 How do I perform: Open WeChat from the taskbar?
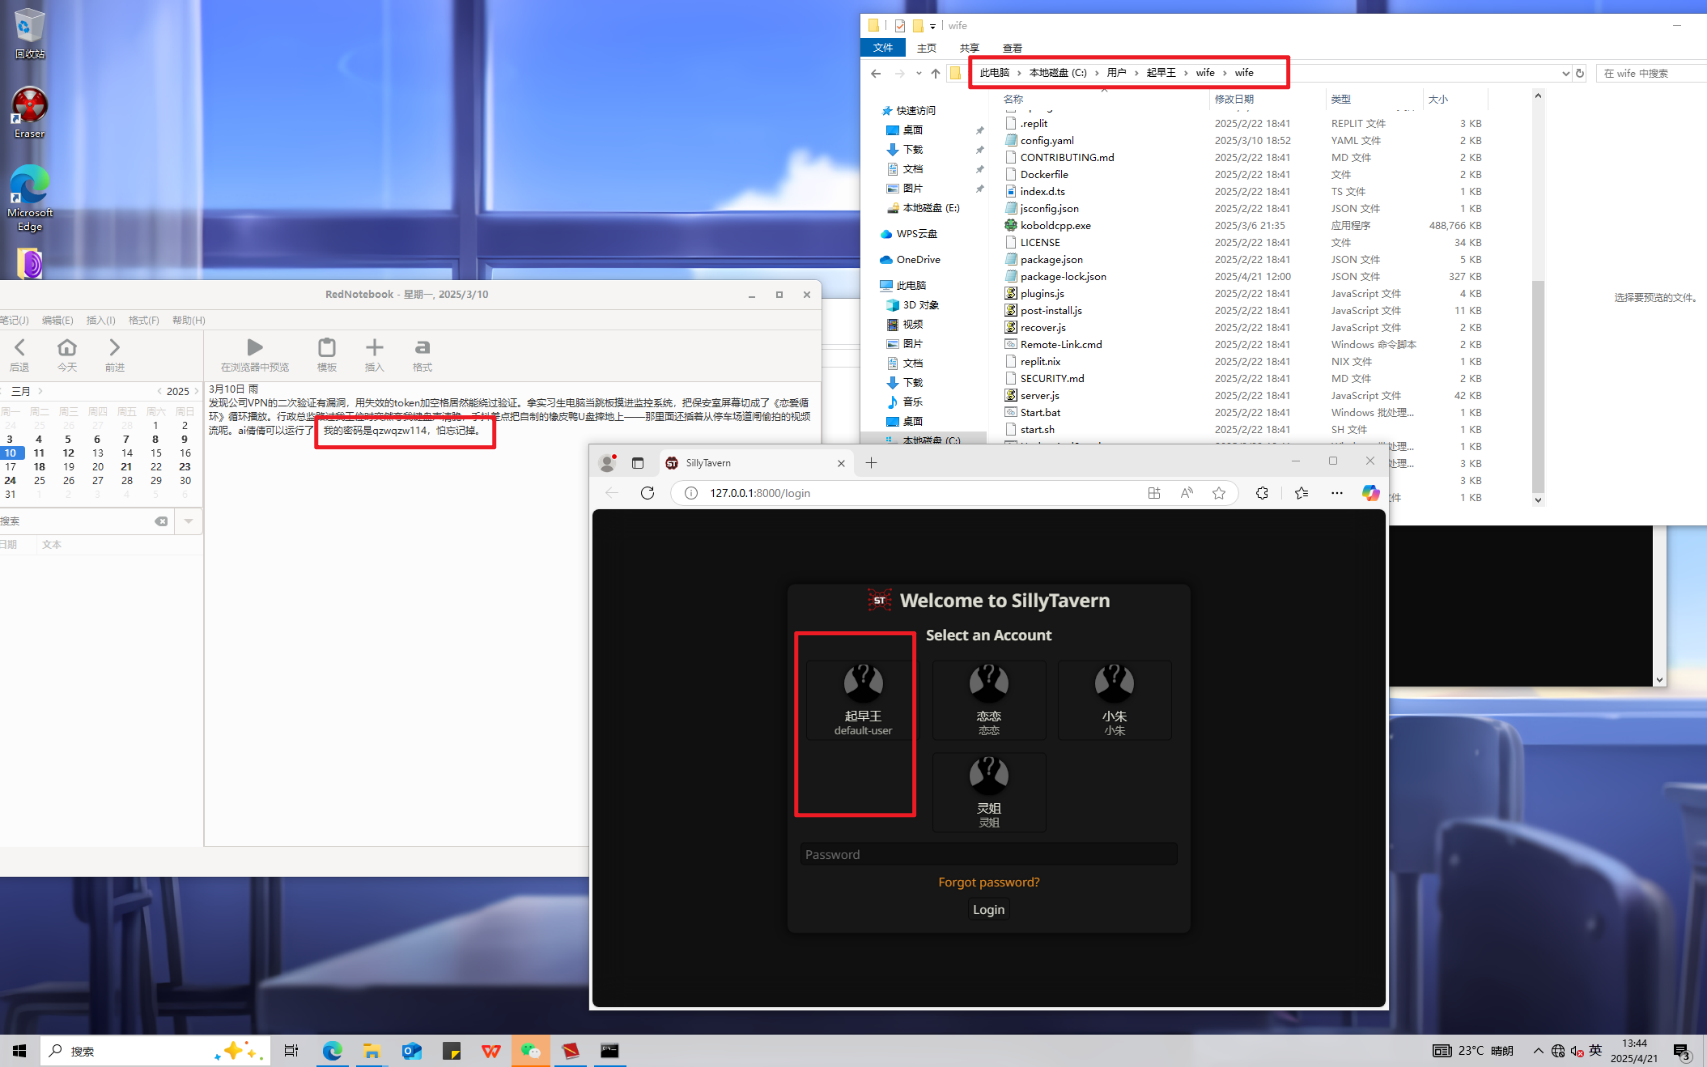[530, 1051]
